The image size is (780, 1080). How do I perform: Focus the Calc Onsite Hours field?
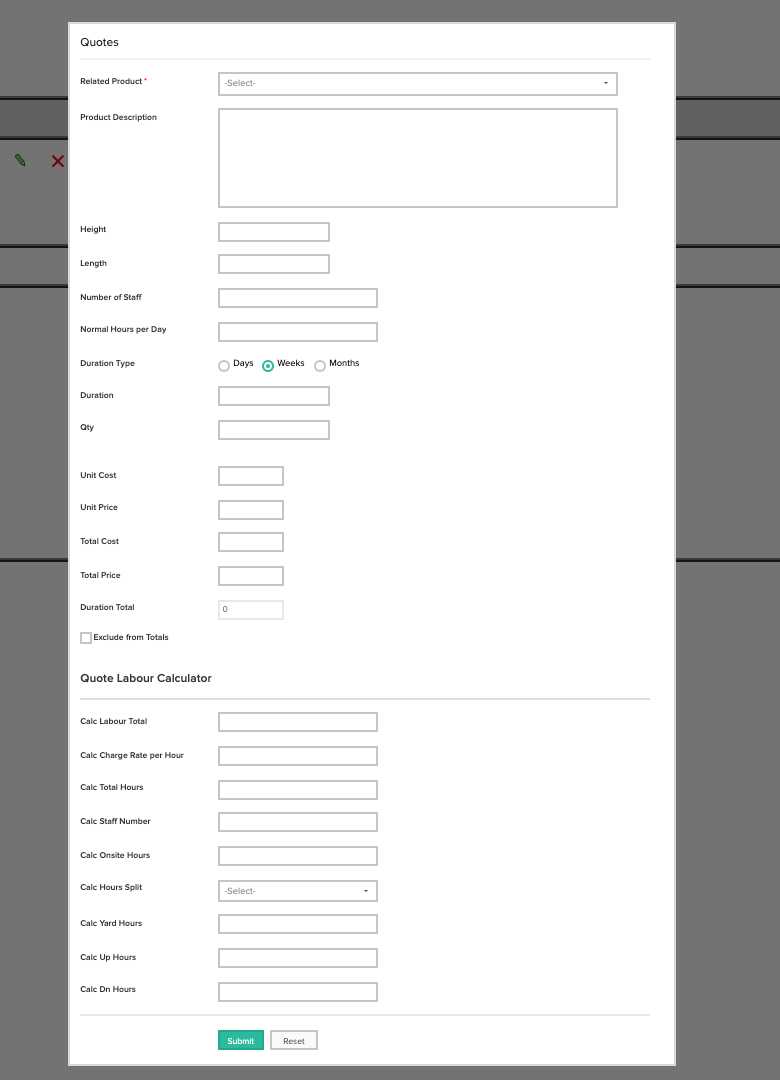298,855
